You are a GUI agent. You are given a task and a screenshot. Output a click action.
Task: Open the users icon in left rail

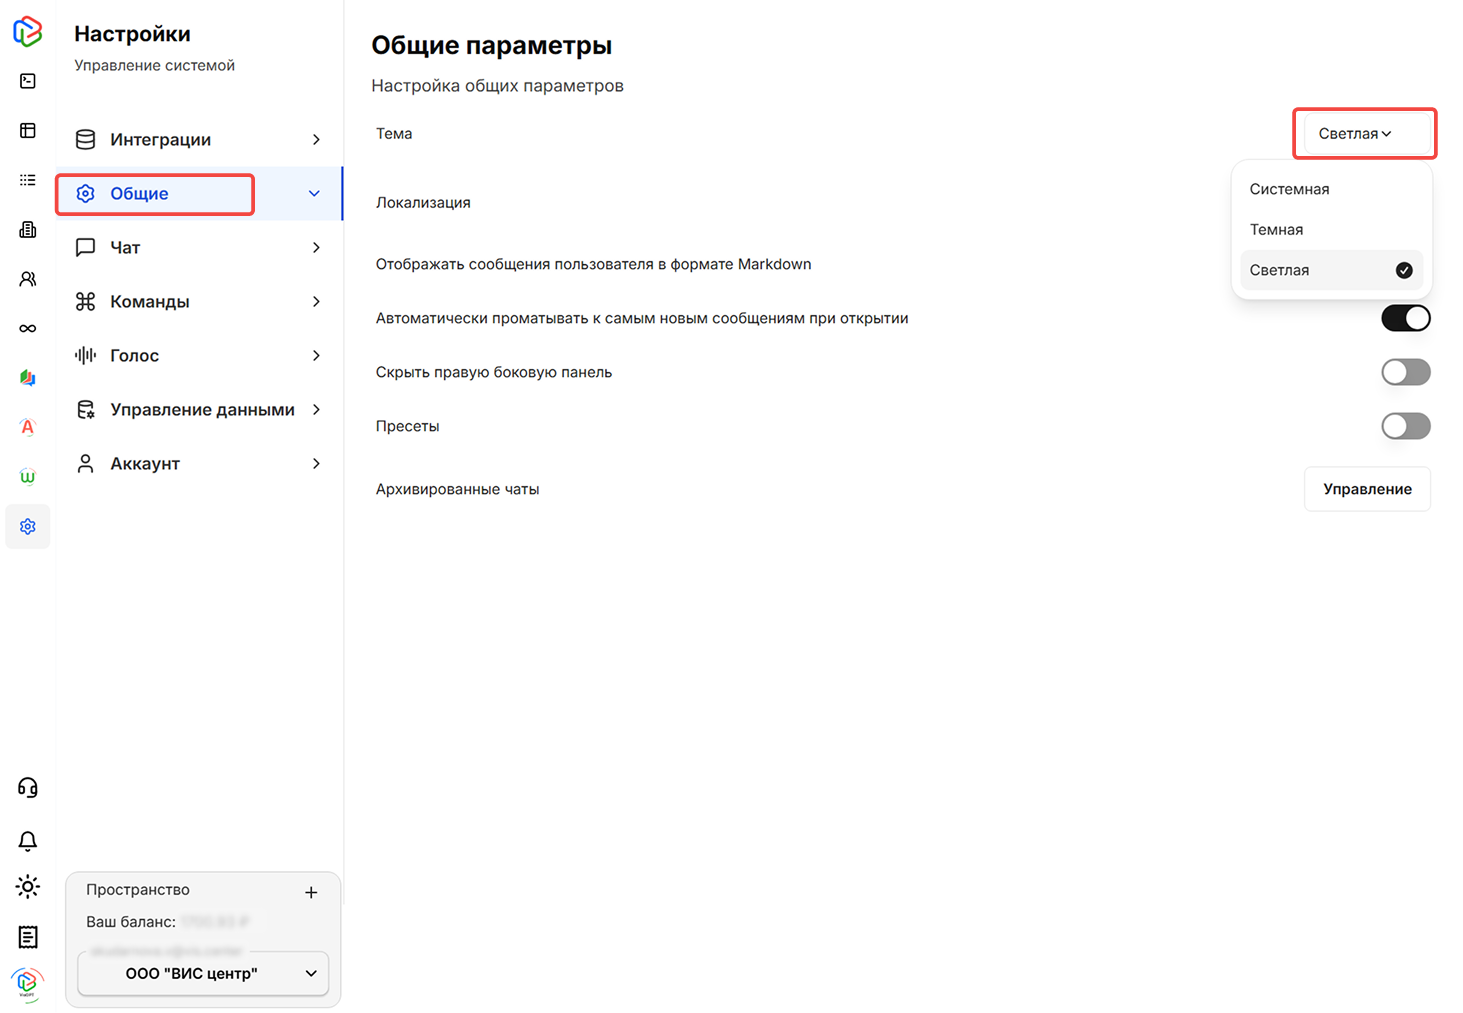click(28, 279)
